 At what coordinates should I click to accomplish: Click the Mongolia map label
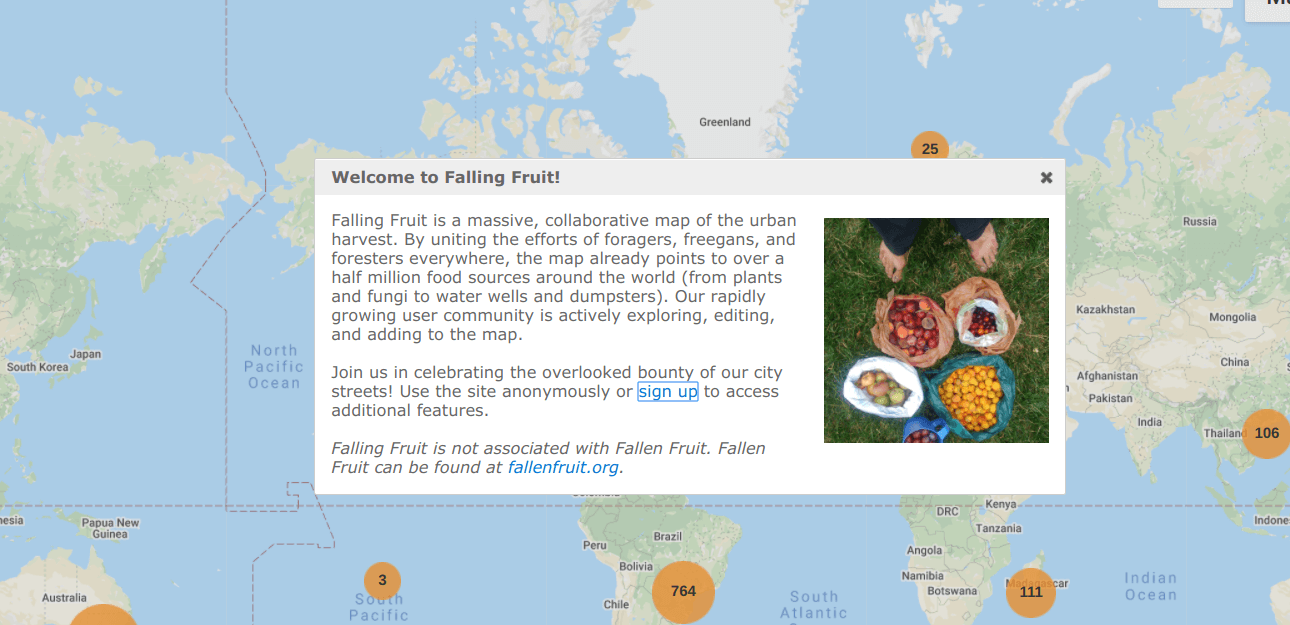[x=1232, y=318]
